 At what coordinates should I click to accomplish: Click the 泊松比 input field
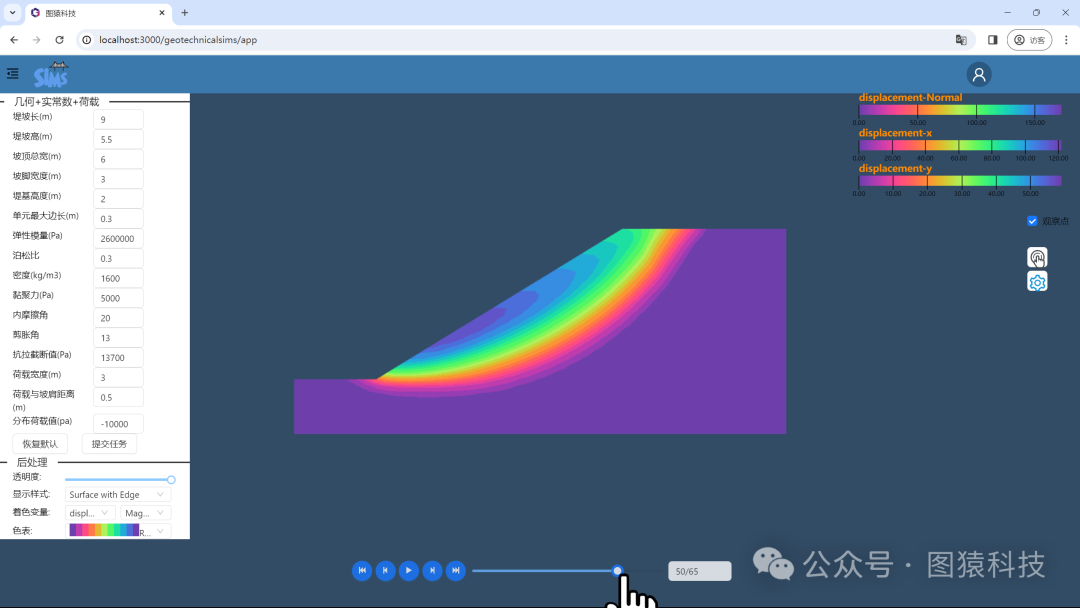(x=118, y=258)
